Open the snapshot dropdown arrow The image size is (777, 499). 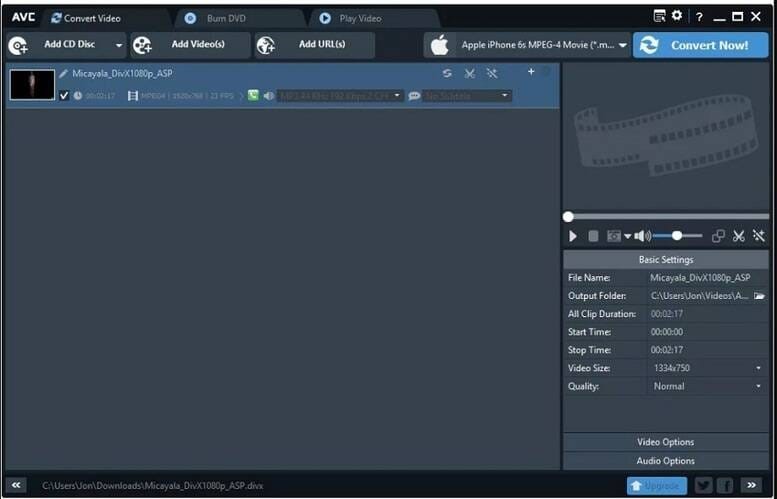627,236
